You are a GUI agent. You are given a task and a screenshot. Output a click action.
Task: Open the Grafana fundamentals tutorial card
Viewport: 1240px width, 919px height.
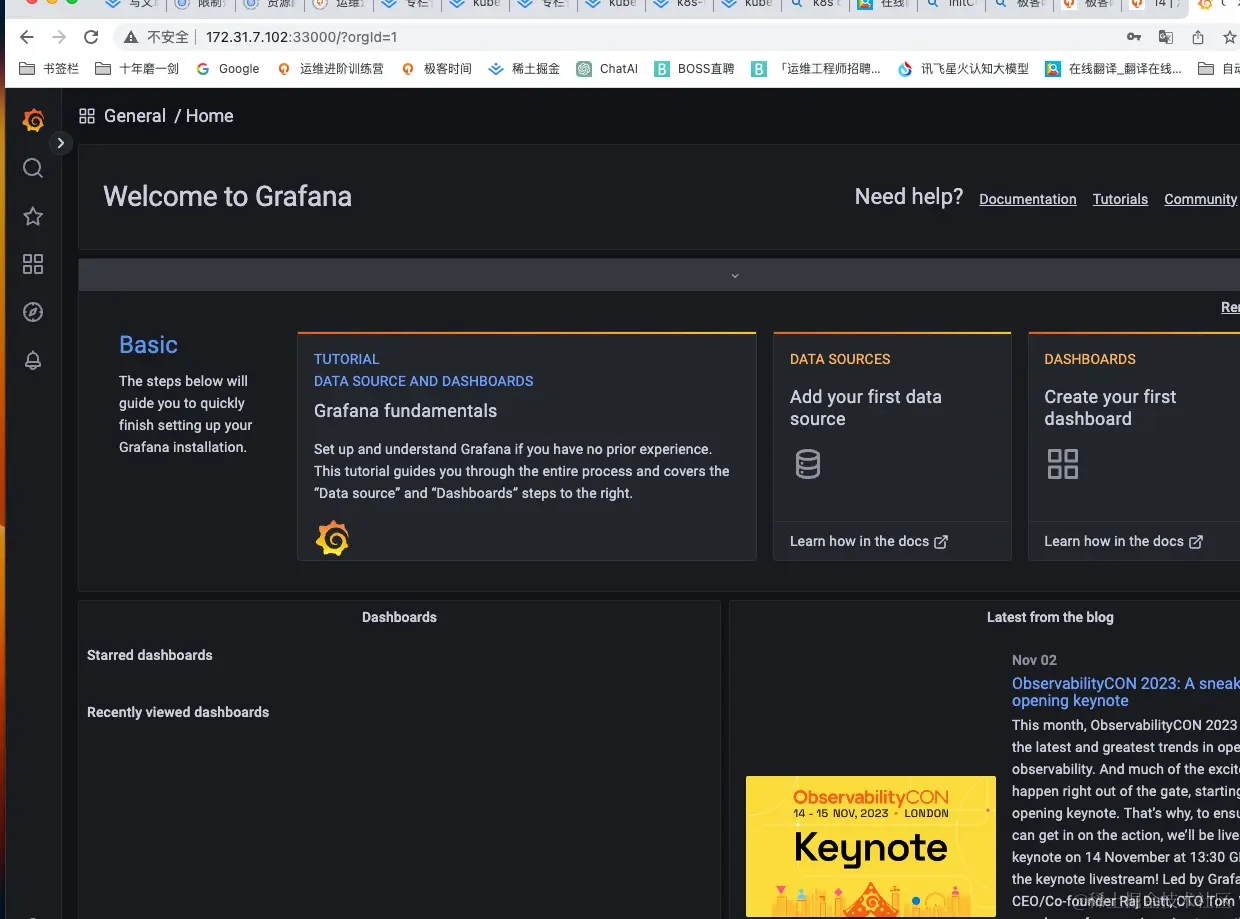526,447
